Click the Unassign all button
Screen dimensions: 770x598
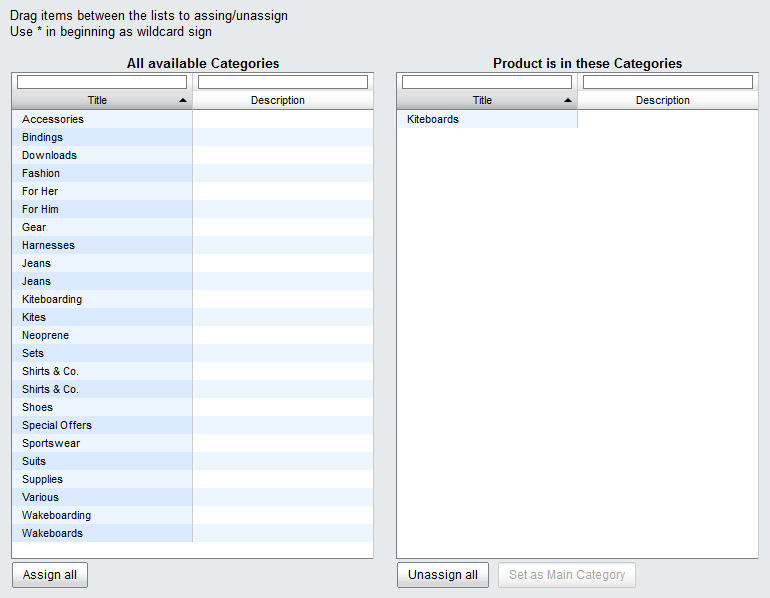(442, 575)
